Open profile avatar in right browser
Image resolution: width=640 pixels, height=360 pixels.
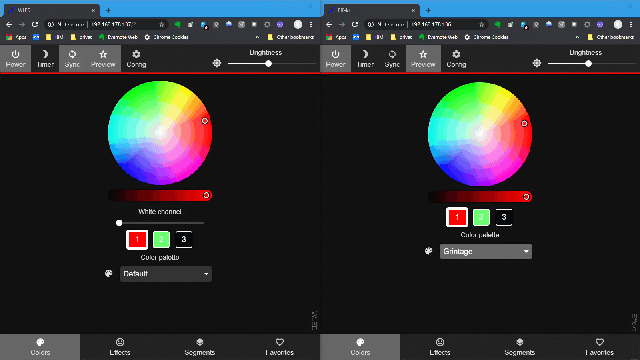coord(618,24)
